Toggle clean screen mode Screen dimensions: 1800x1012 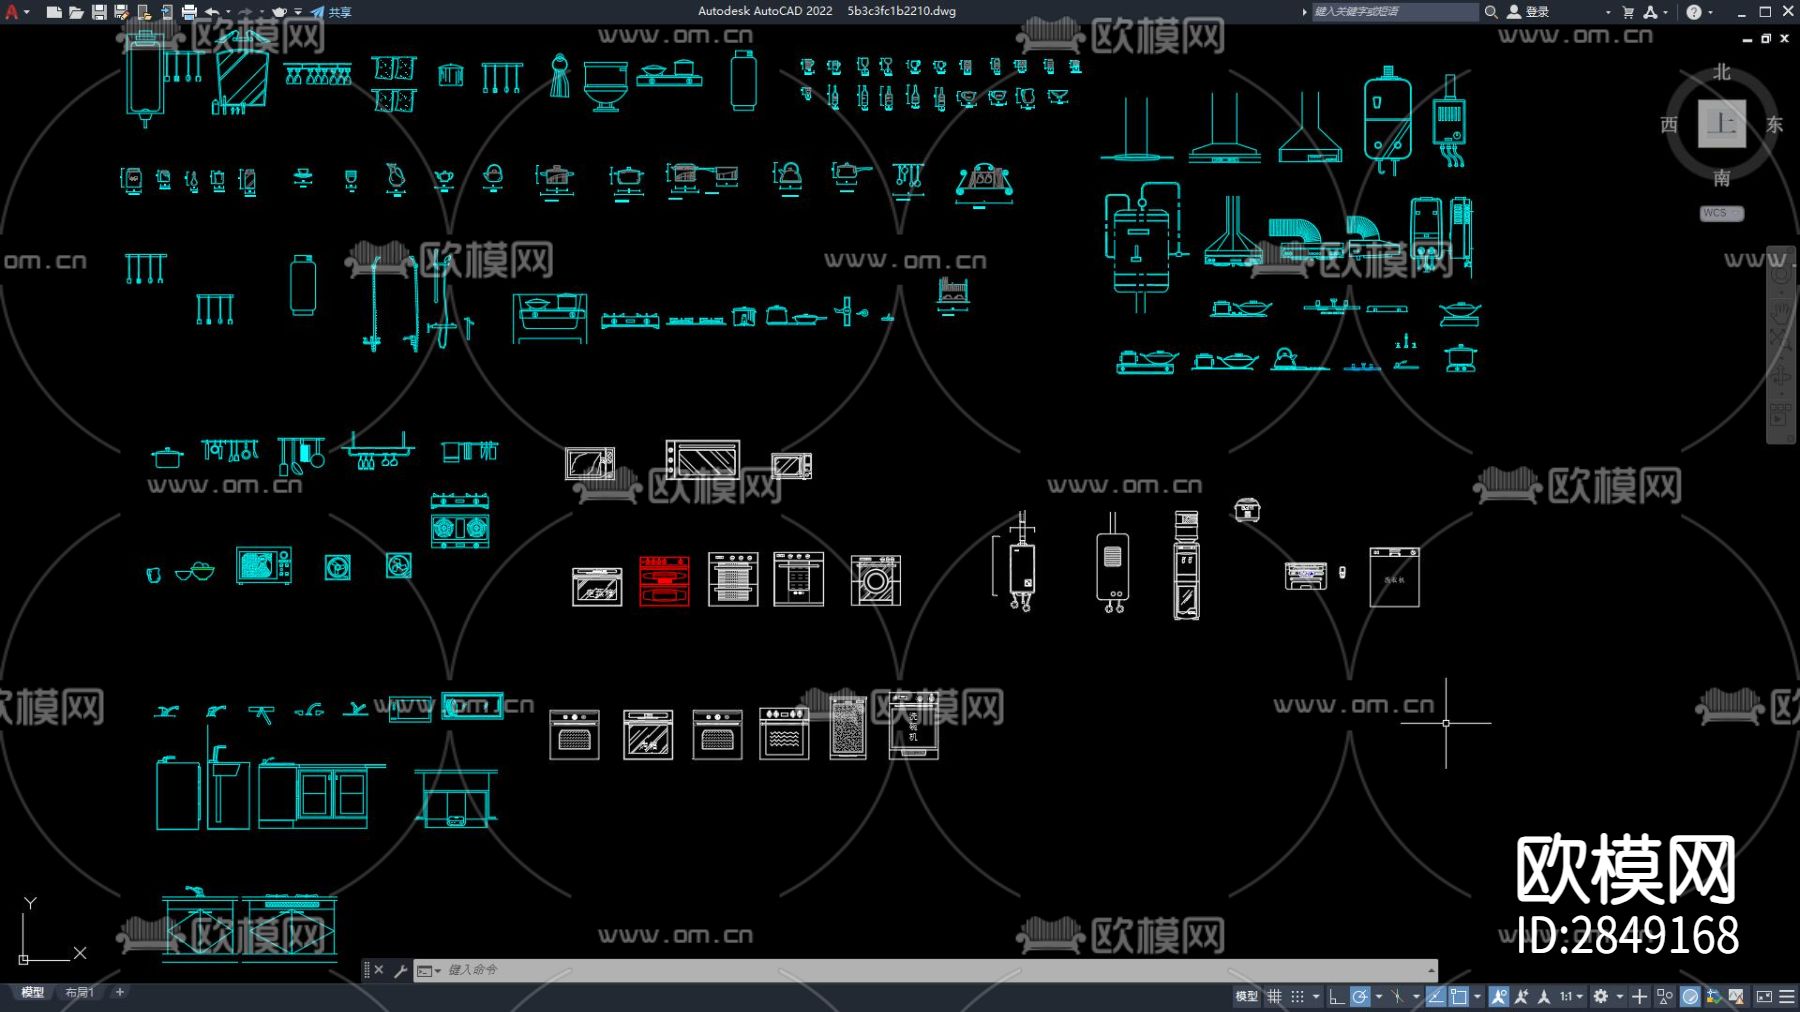(x=1764, y=997)
